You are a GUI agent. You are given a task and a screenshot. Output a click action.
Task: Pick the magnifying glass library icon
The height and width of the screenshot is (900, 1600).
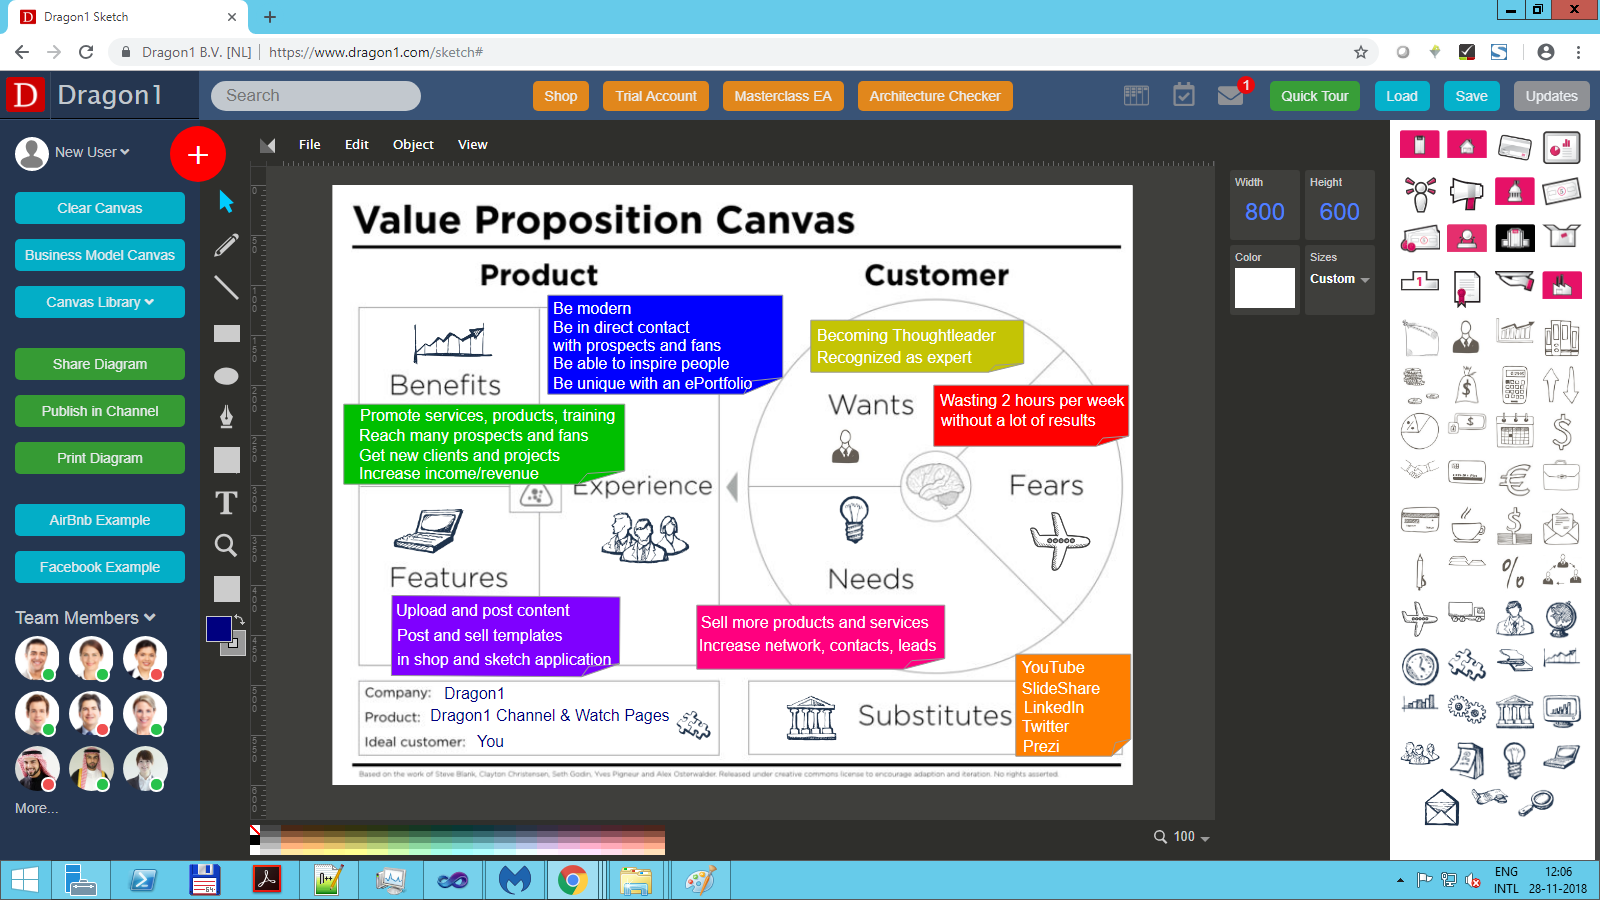[1537, 802]
